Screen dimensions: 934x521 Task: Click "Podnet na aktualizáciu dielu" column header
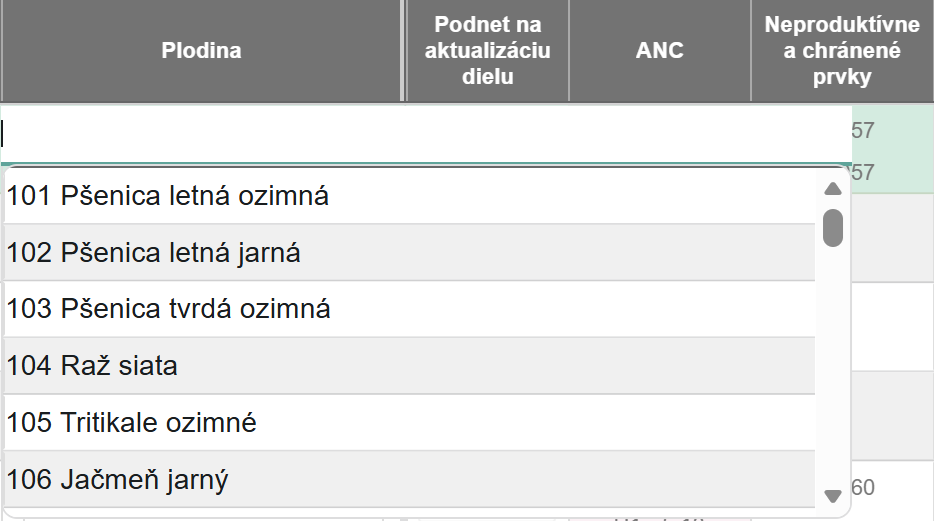487,50
